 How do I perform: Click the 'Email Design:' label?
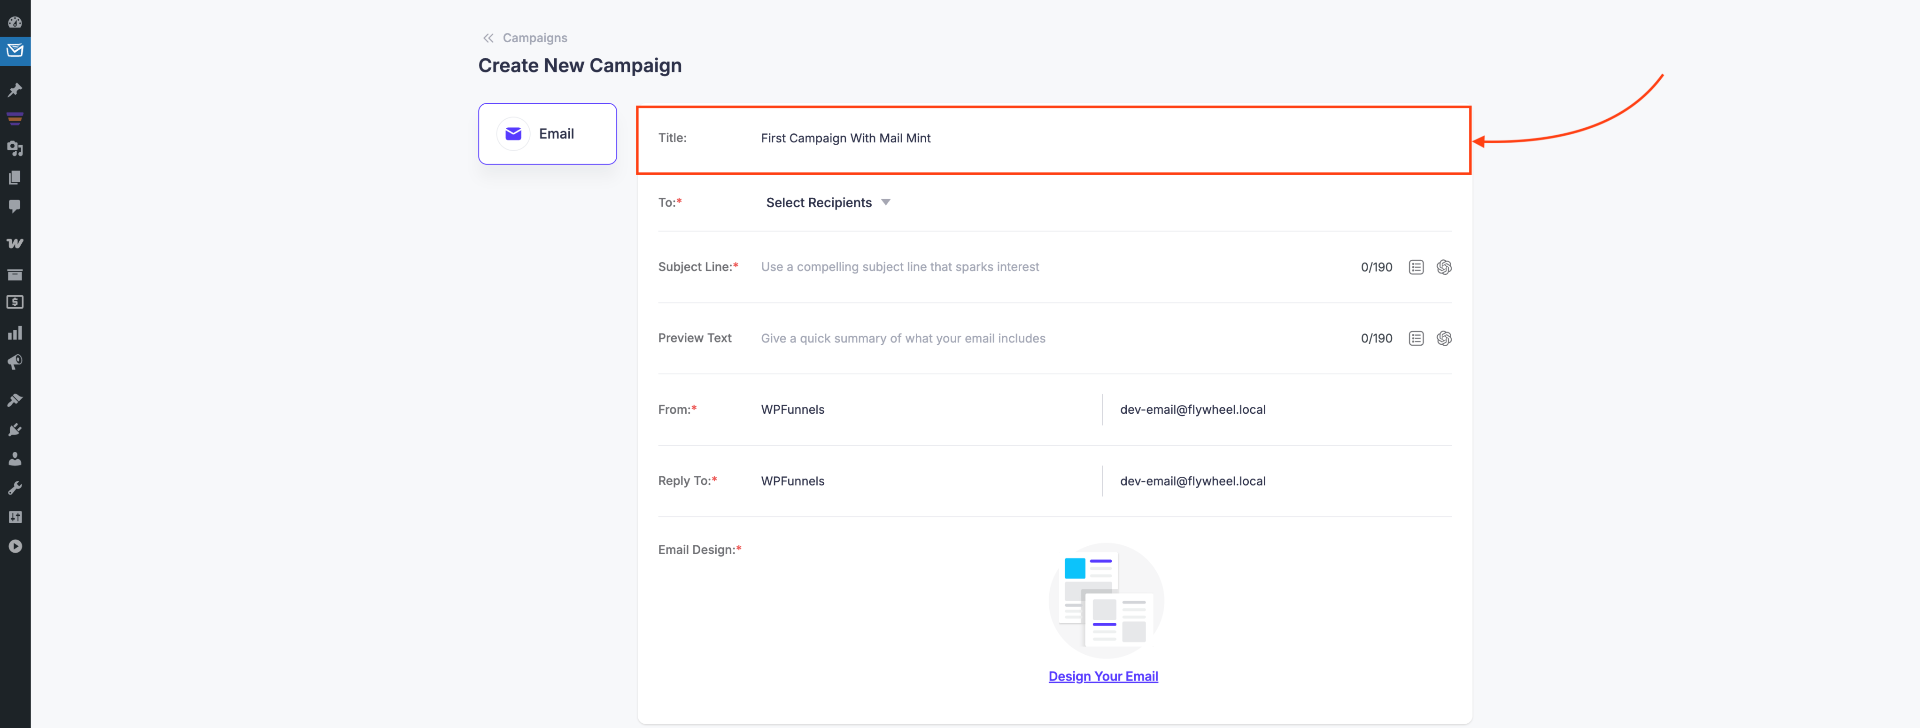click(700, 549)
